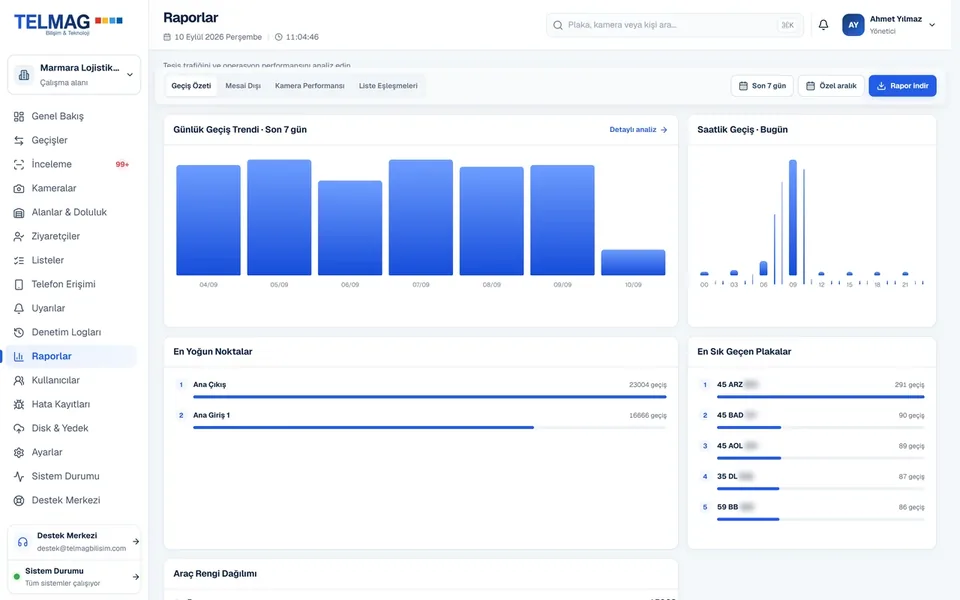Open Son 7 gün date range selector

762,86
